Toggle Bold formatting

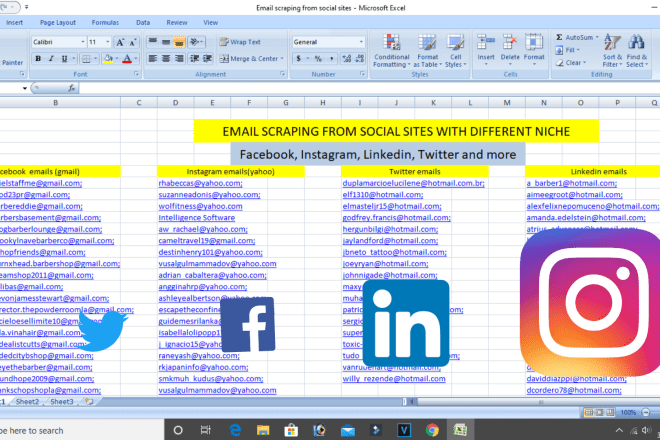click(38, 59)
